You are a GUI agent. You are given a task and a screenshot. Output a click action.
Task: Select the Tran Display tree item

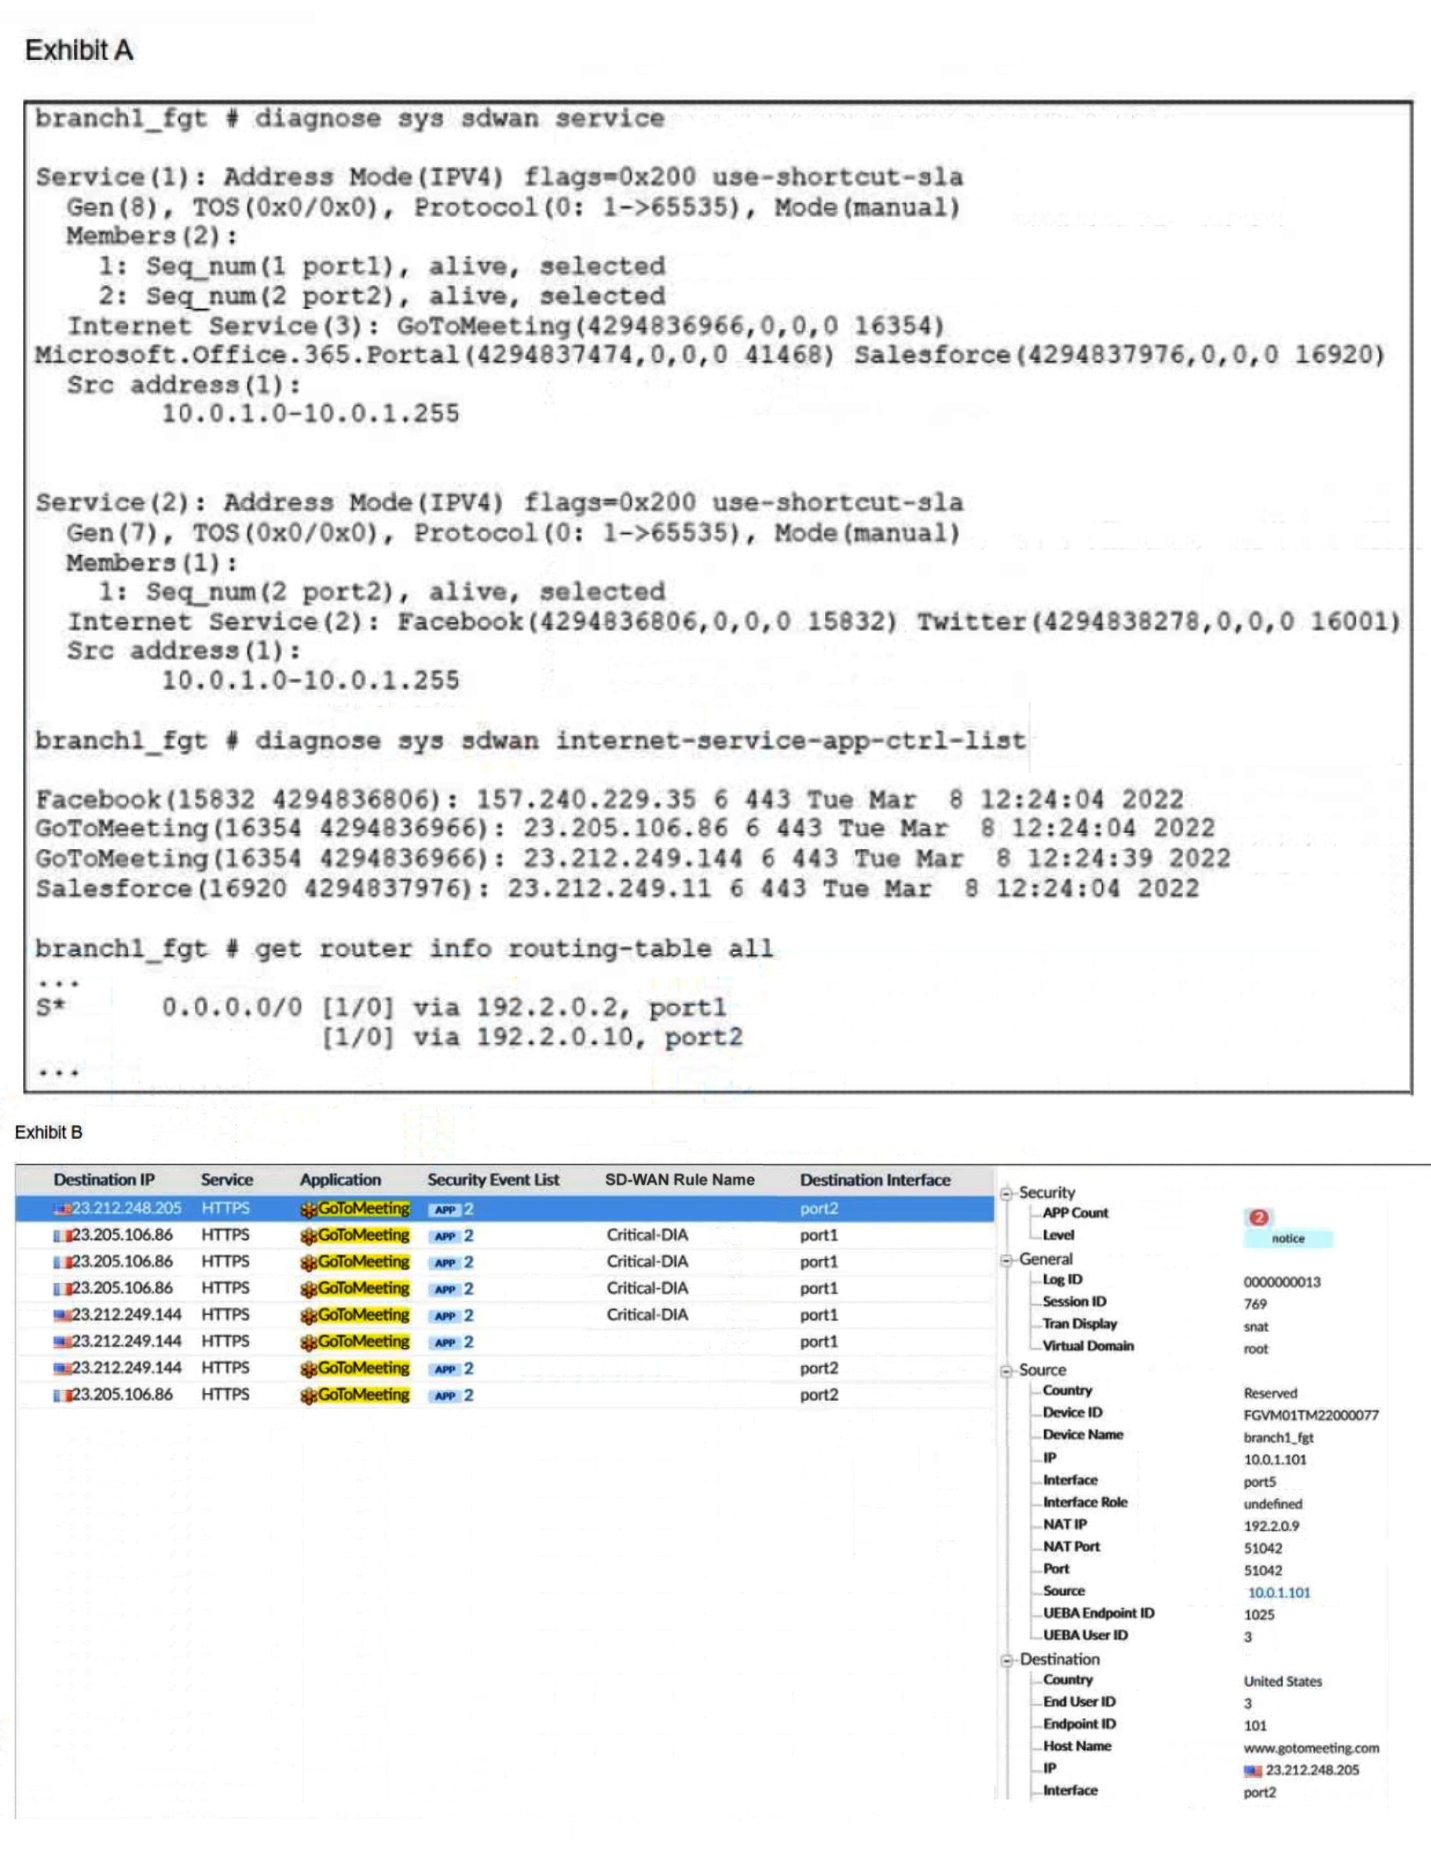pos(1080,1324)
